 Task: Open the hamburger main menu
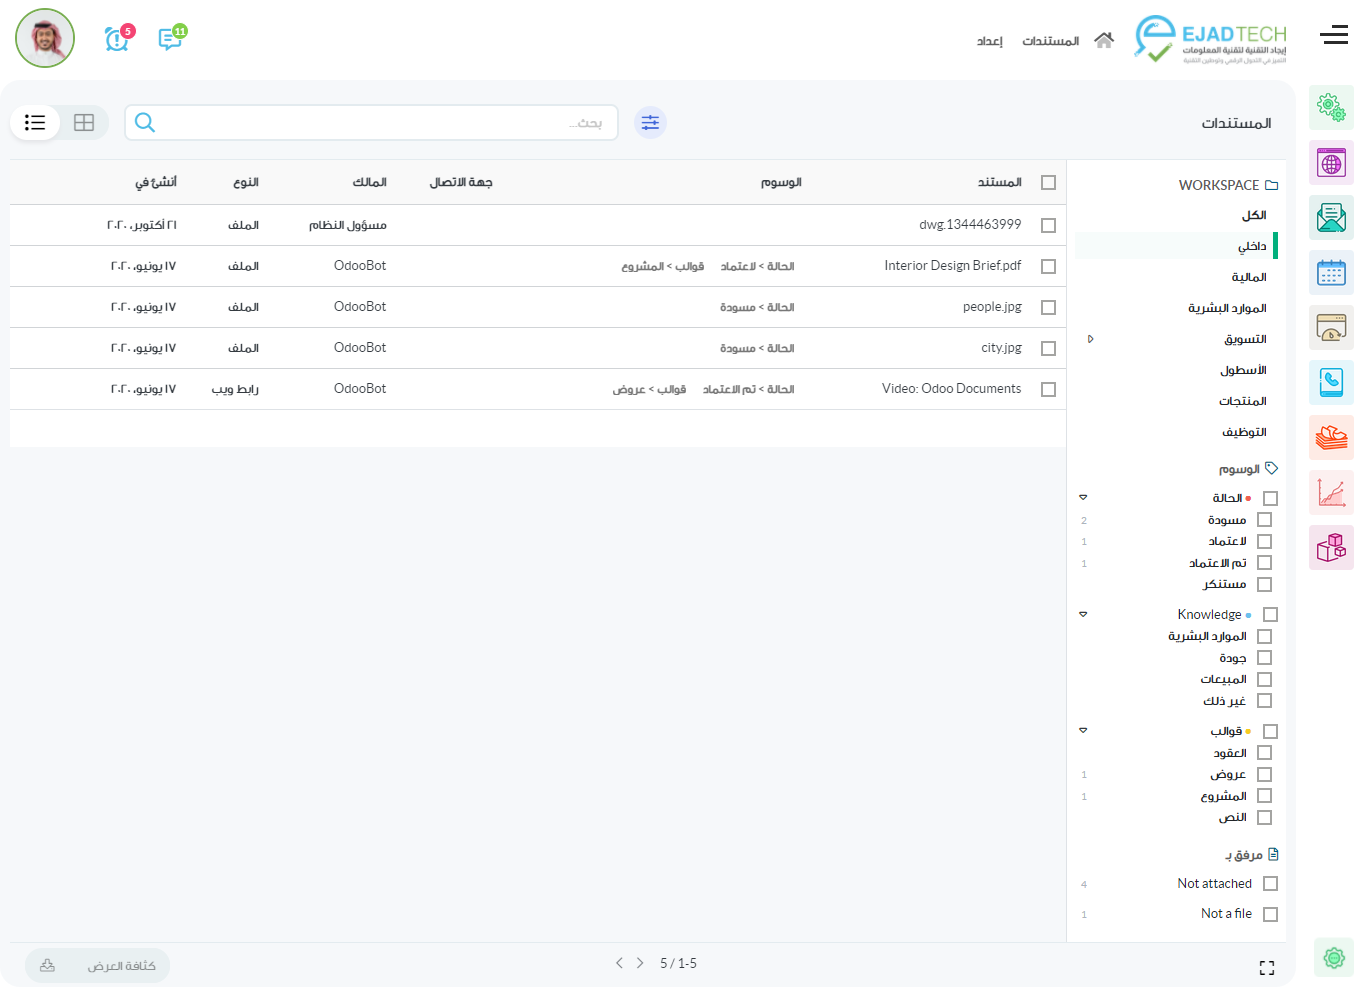tap(1333, 36)
